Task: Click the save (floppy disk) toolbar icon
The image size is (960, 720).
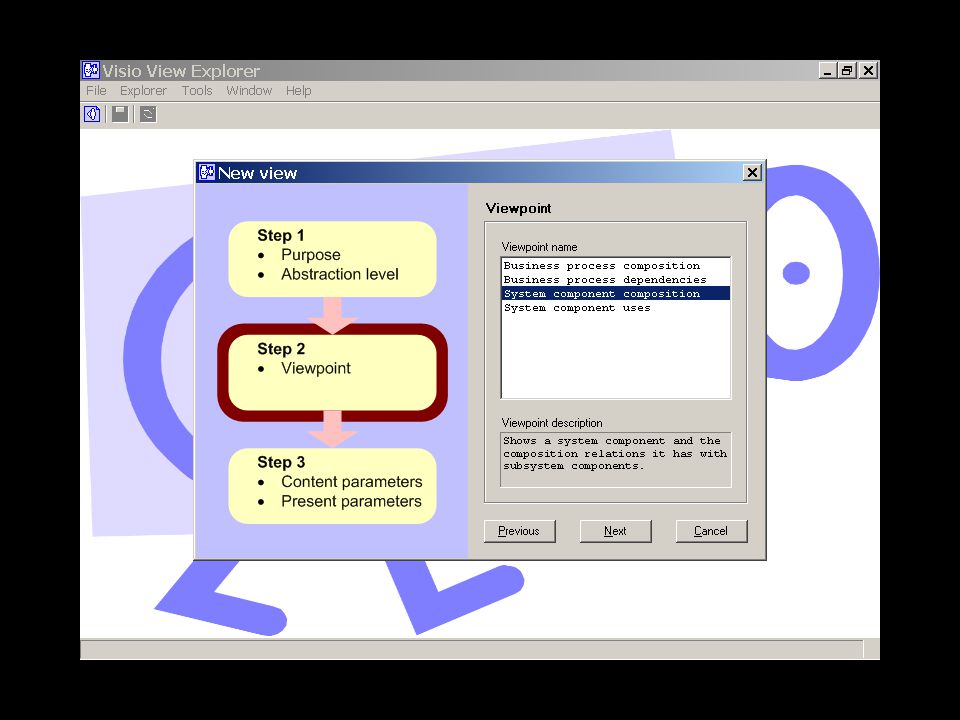Action: coord(120,114)
